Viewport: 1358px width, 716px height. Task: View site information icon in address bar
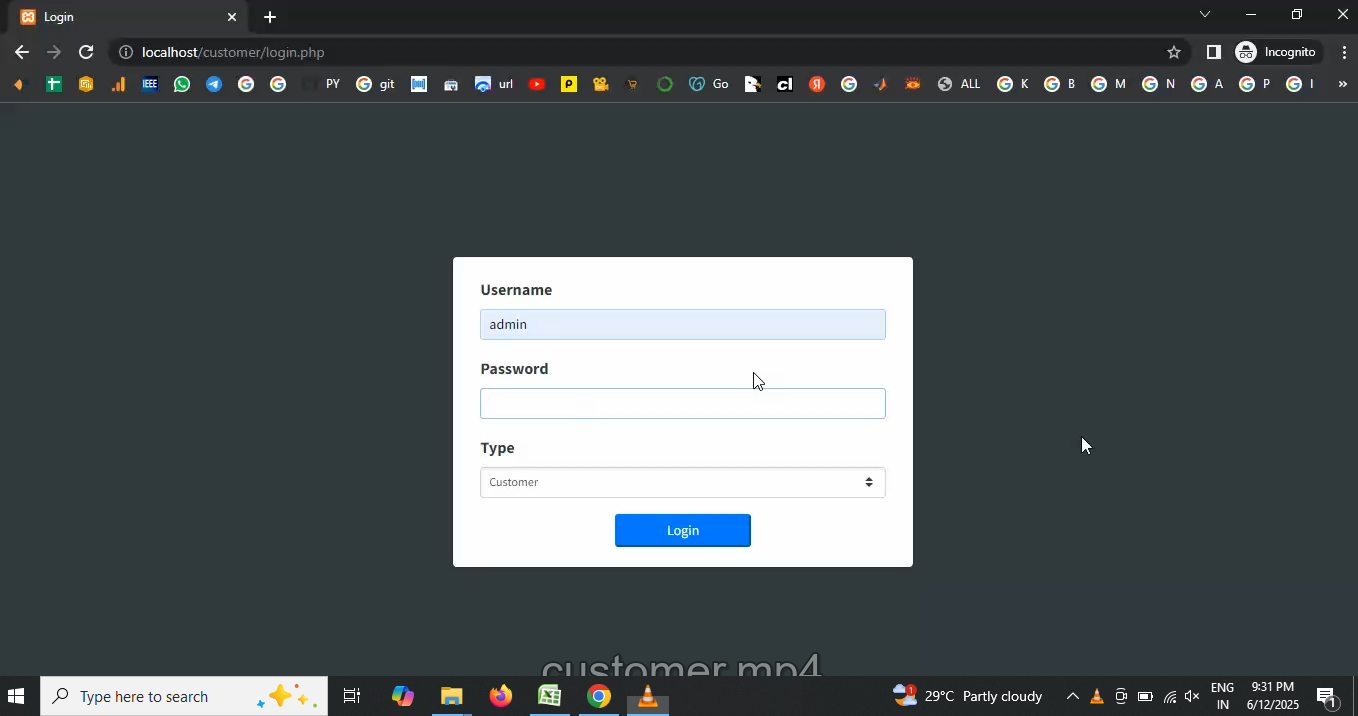(x=124, y=52)
